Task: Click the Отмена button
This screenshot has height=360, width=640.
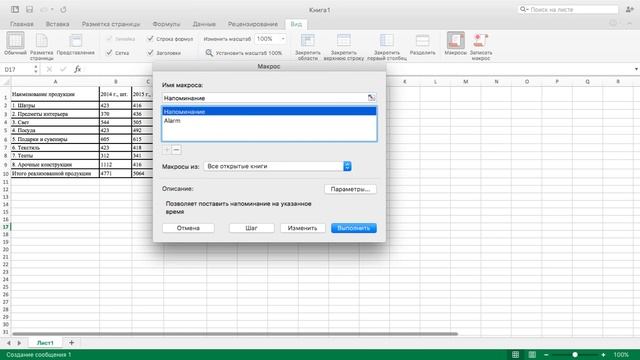Action: (188, 228)
